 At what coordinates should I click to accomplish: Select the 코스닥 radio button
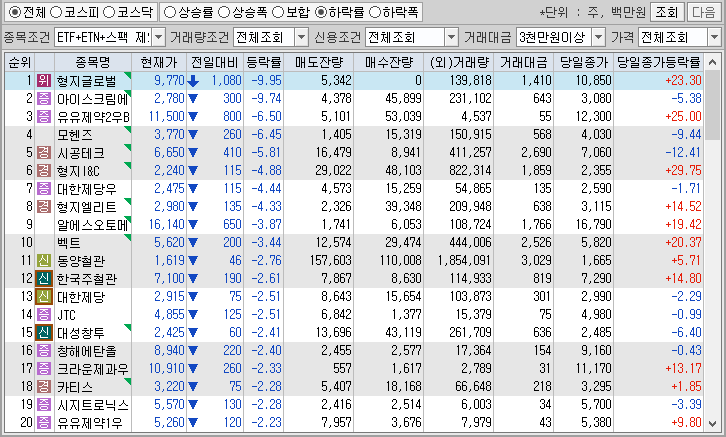point(108,12)
